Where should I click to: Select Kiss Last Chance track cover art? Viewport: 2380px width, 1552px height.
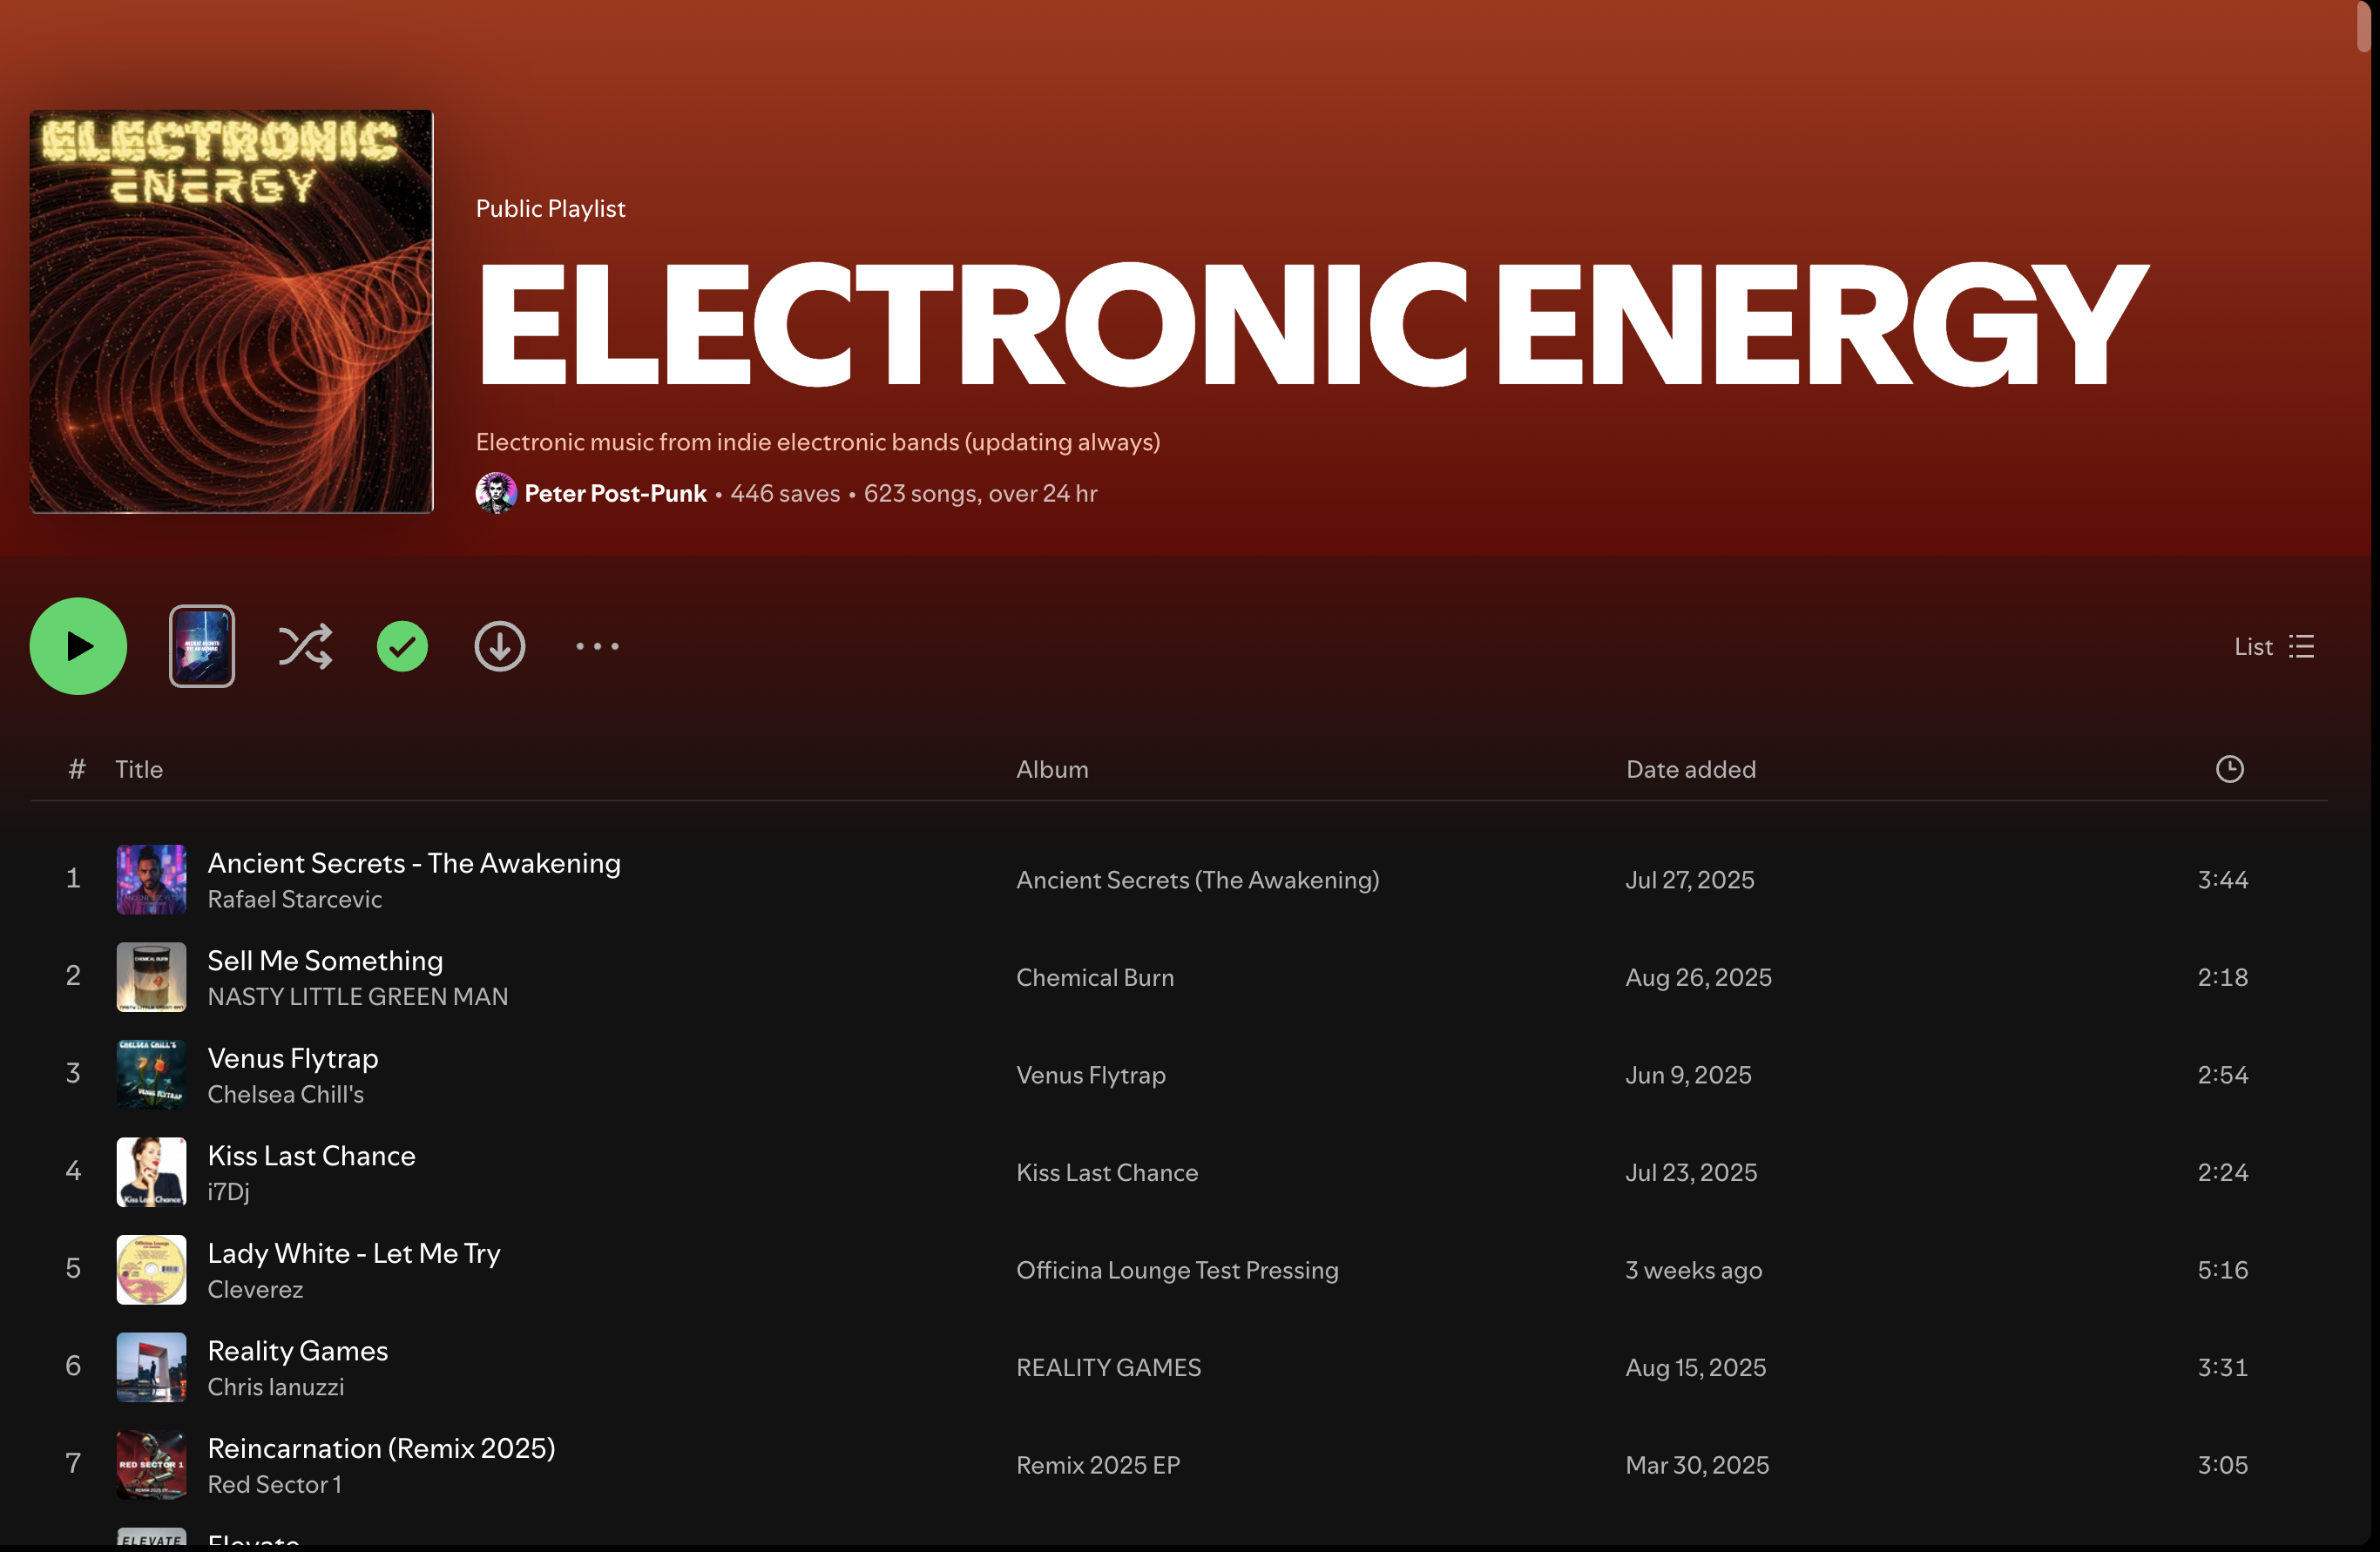(151, 1172)
